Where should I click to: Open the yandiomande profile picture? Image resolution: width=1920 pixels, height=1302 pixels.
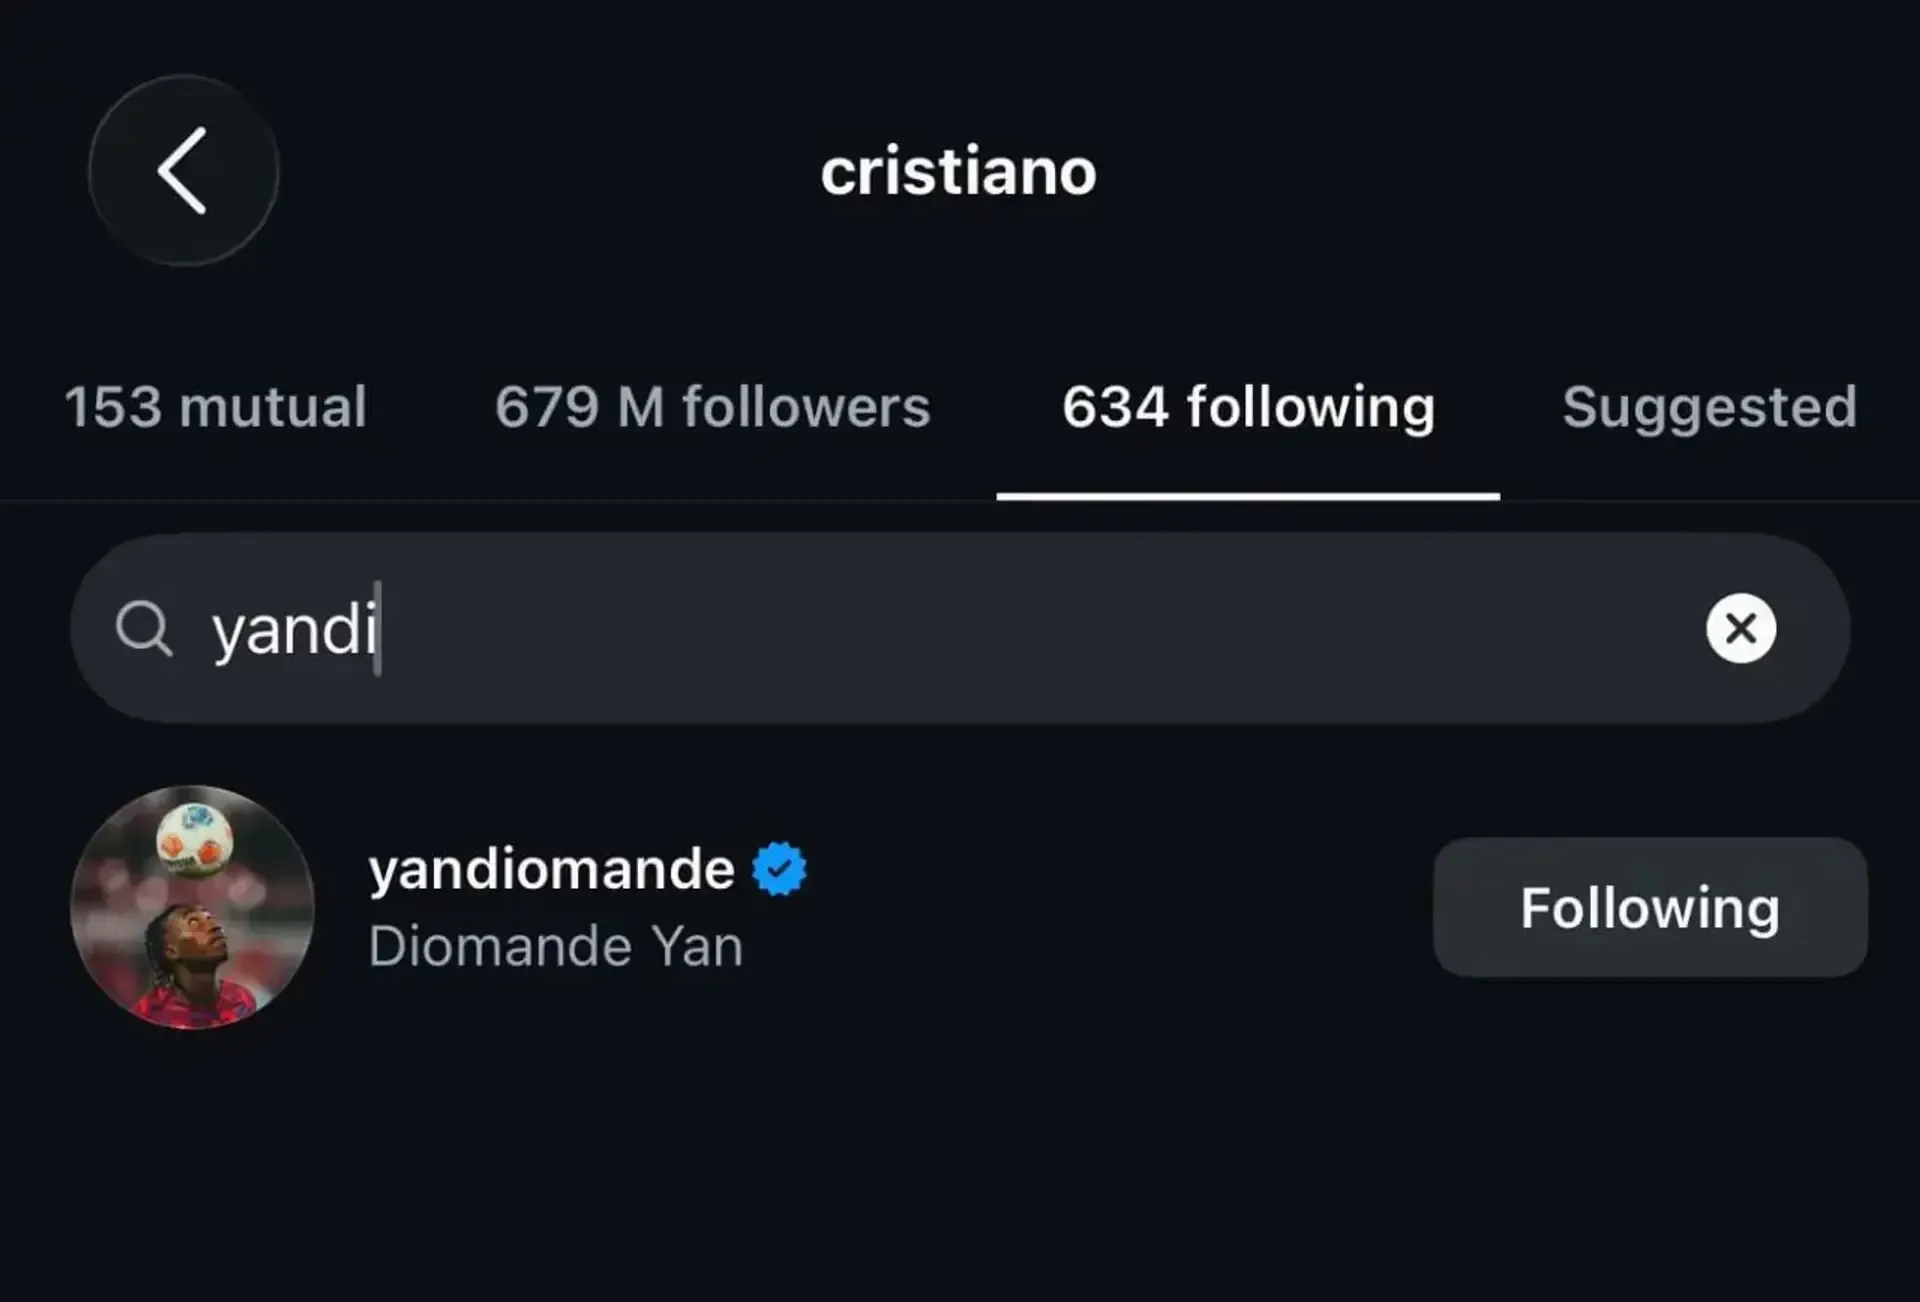point(192,907)
